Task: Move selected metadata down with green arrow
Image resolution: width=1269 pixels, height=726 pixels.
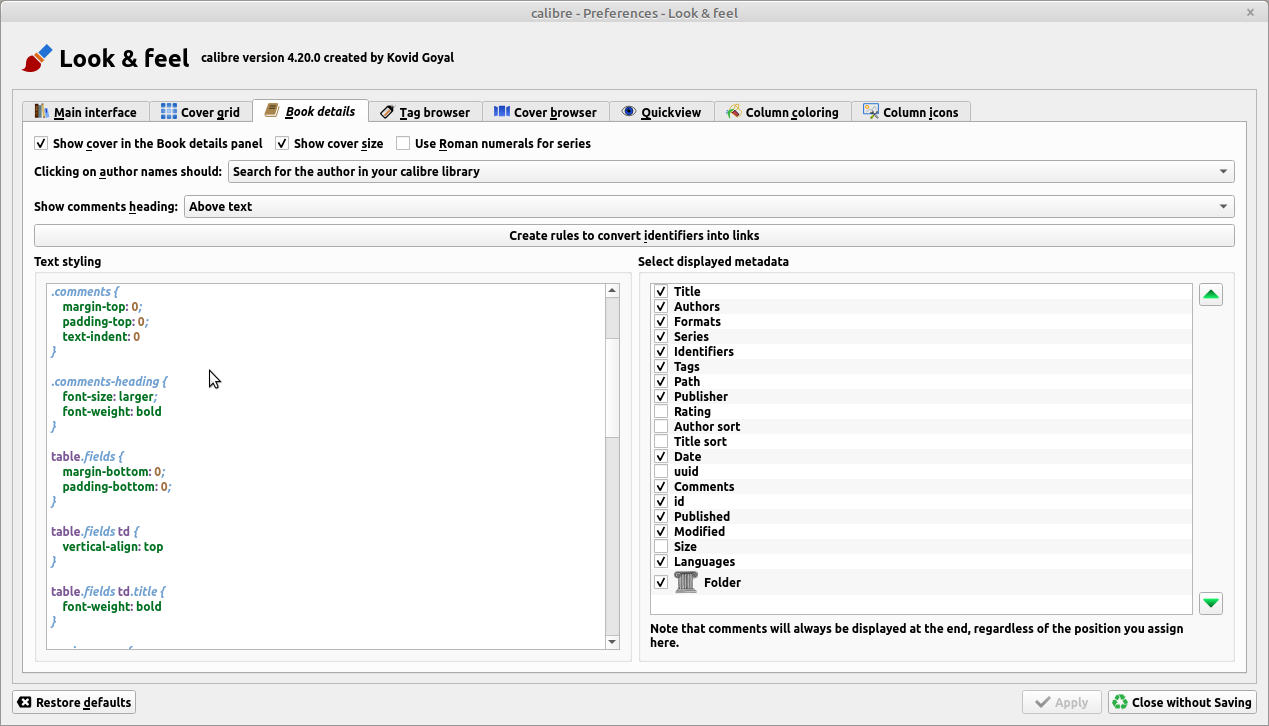Action: [1211, 603]
